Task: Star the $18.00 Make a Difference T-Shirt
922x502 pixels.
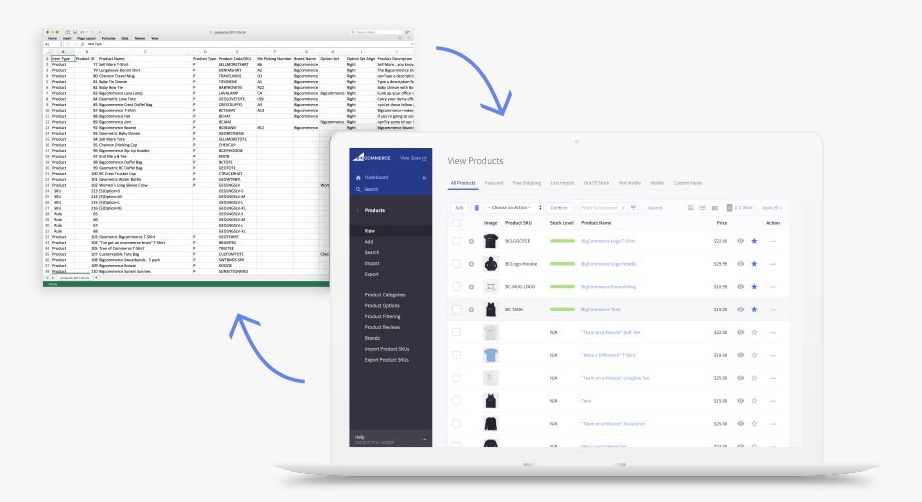Action: [x=754, y=355]
